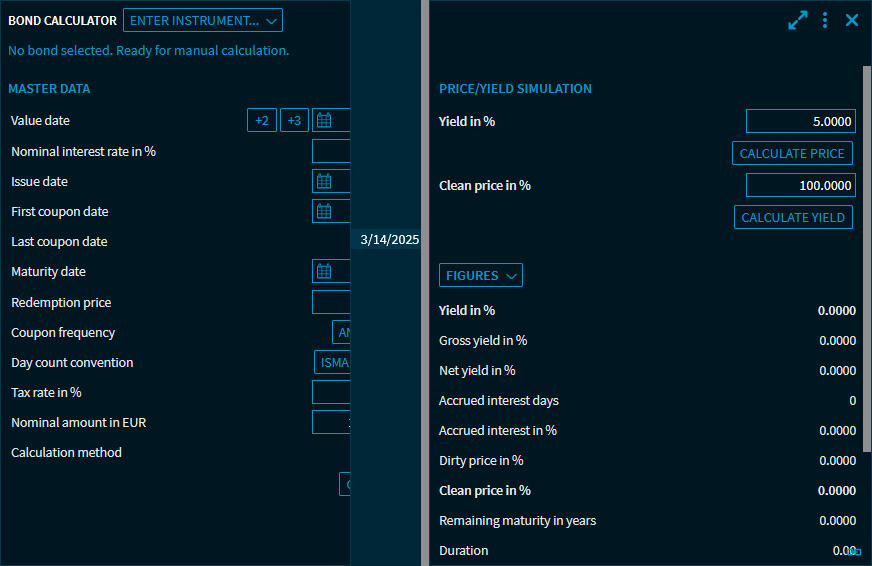Screen dimensions: 872x566
Task: Expand the panel with the double-arrow icon
Action: click(797, 20)
